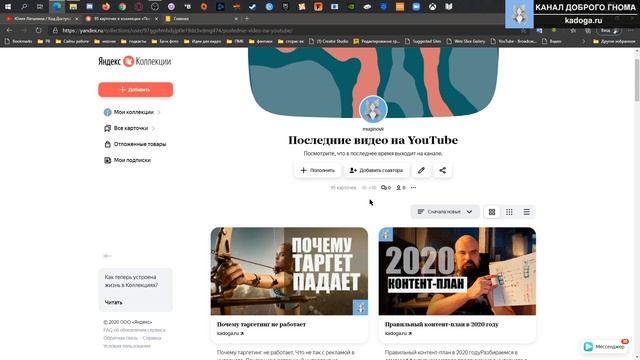Open the 2020 Контент-план thumbnail
Screen dimensions: 640x360
[x=457, y=271]
